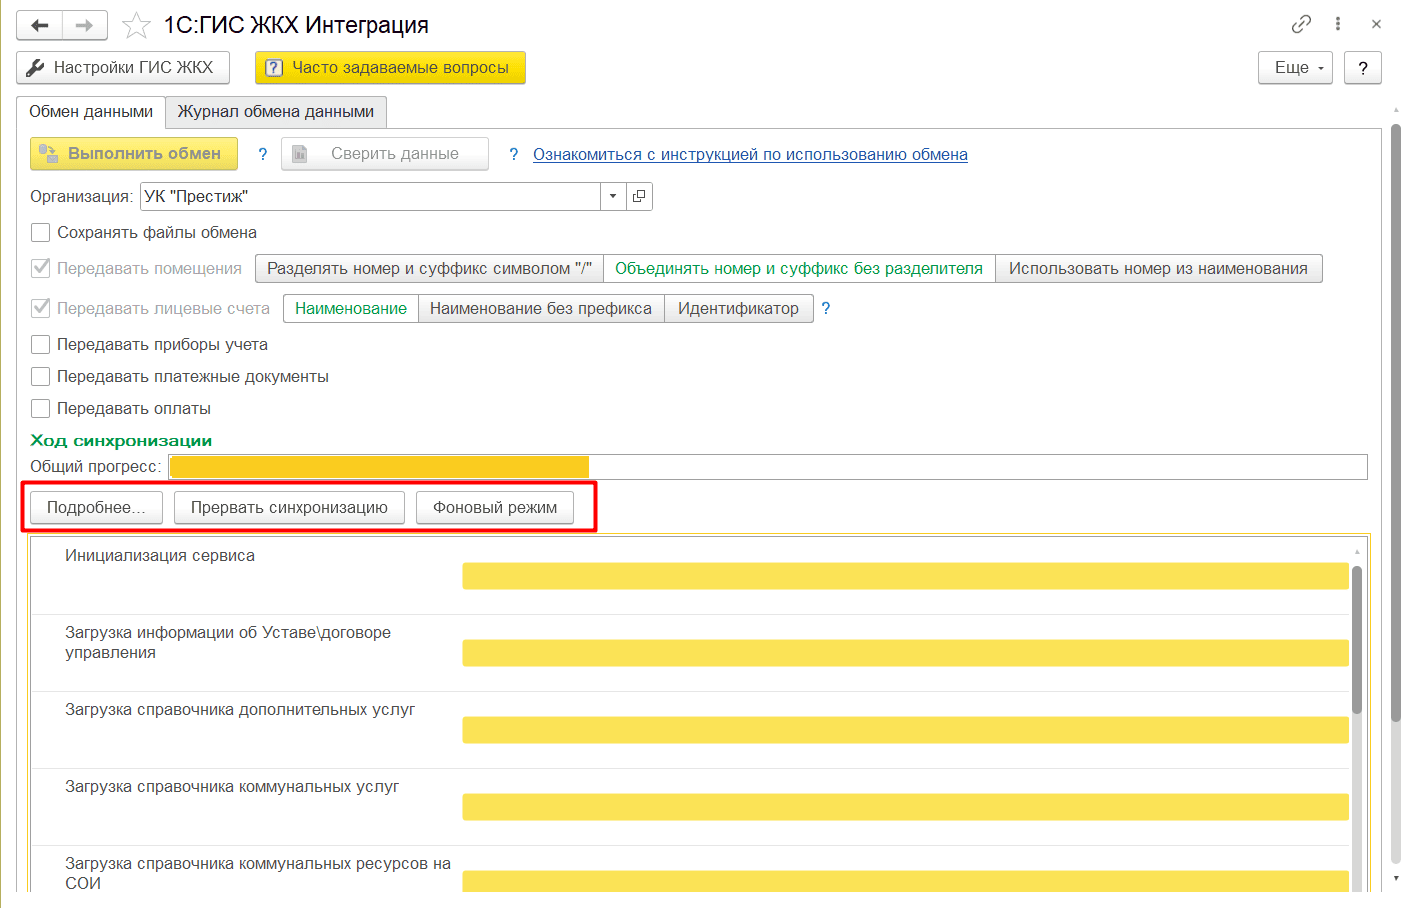Expand the Организация dropdown list

point(613,196)
